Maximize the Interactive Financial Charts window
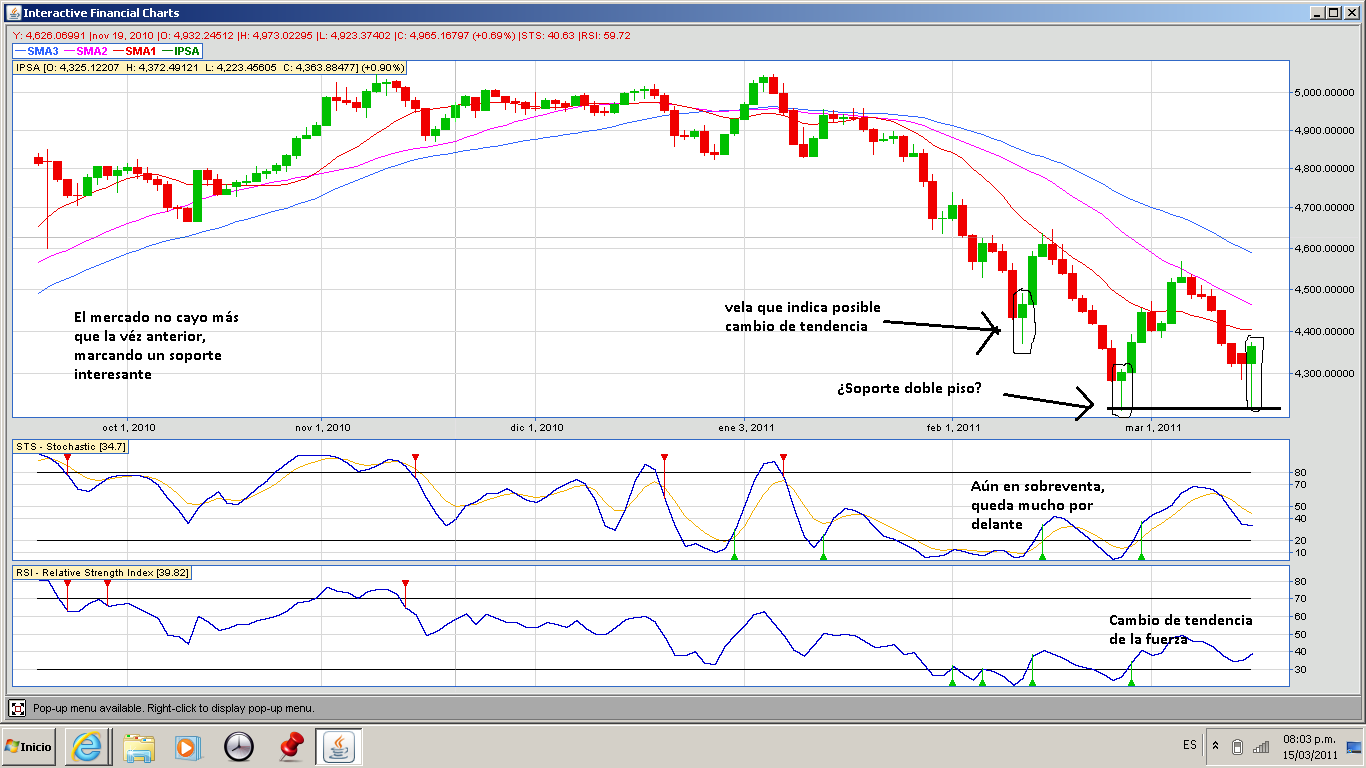This screenshot has height=768, width=1366. pos(1333,12)
